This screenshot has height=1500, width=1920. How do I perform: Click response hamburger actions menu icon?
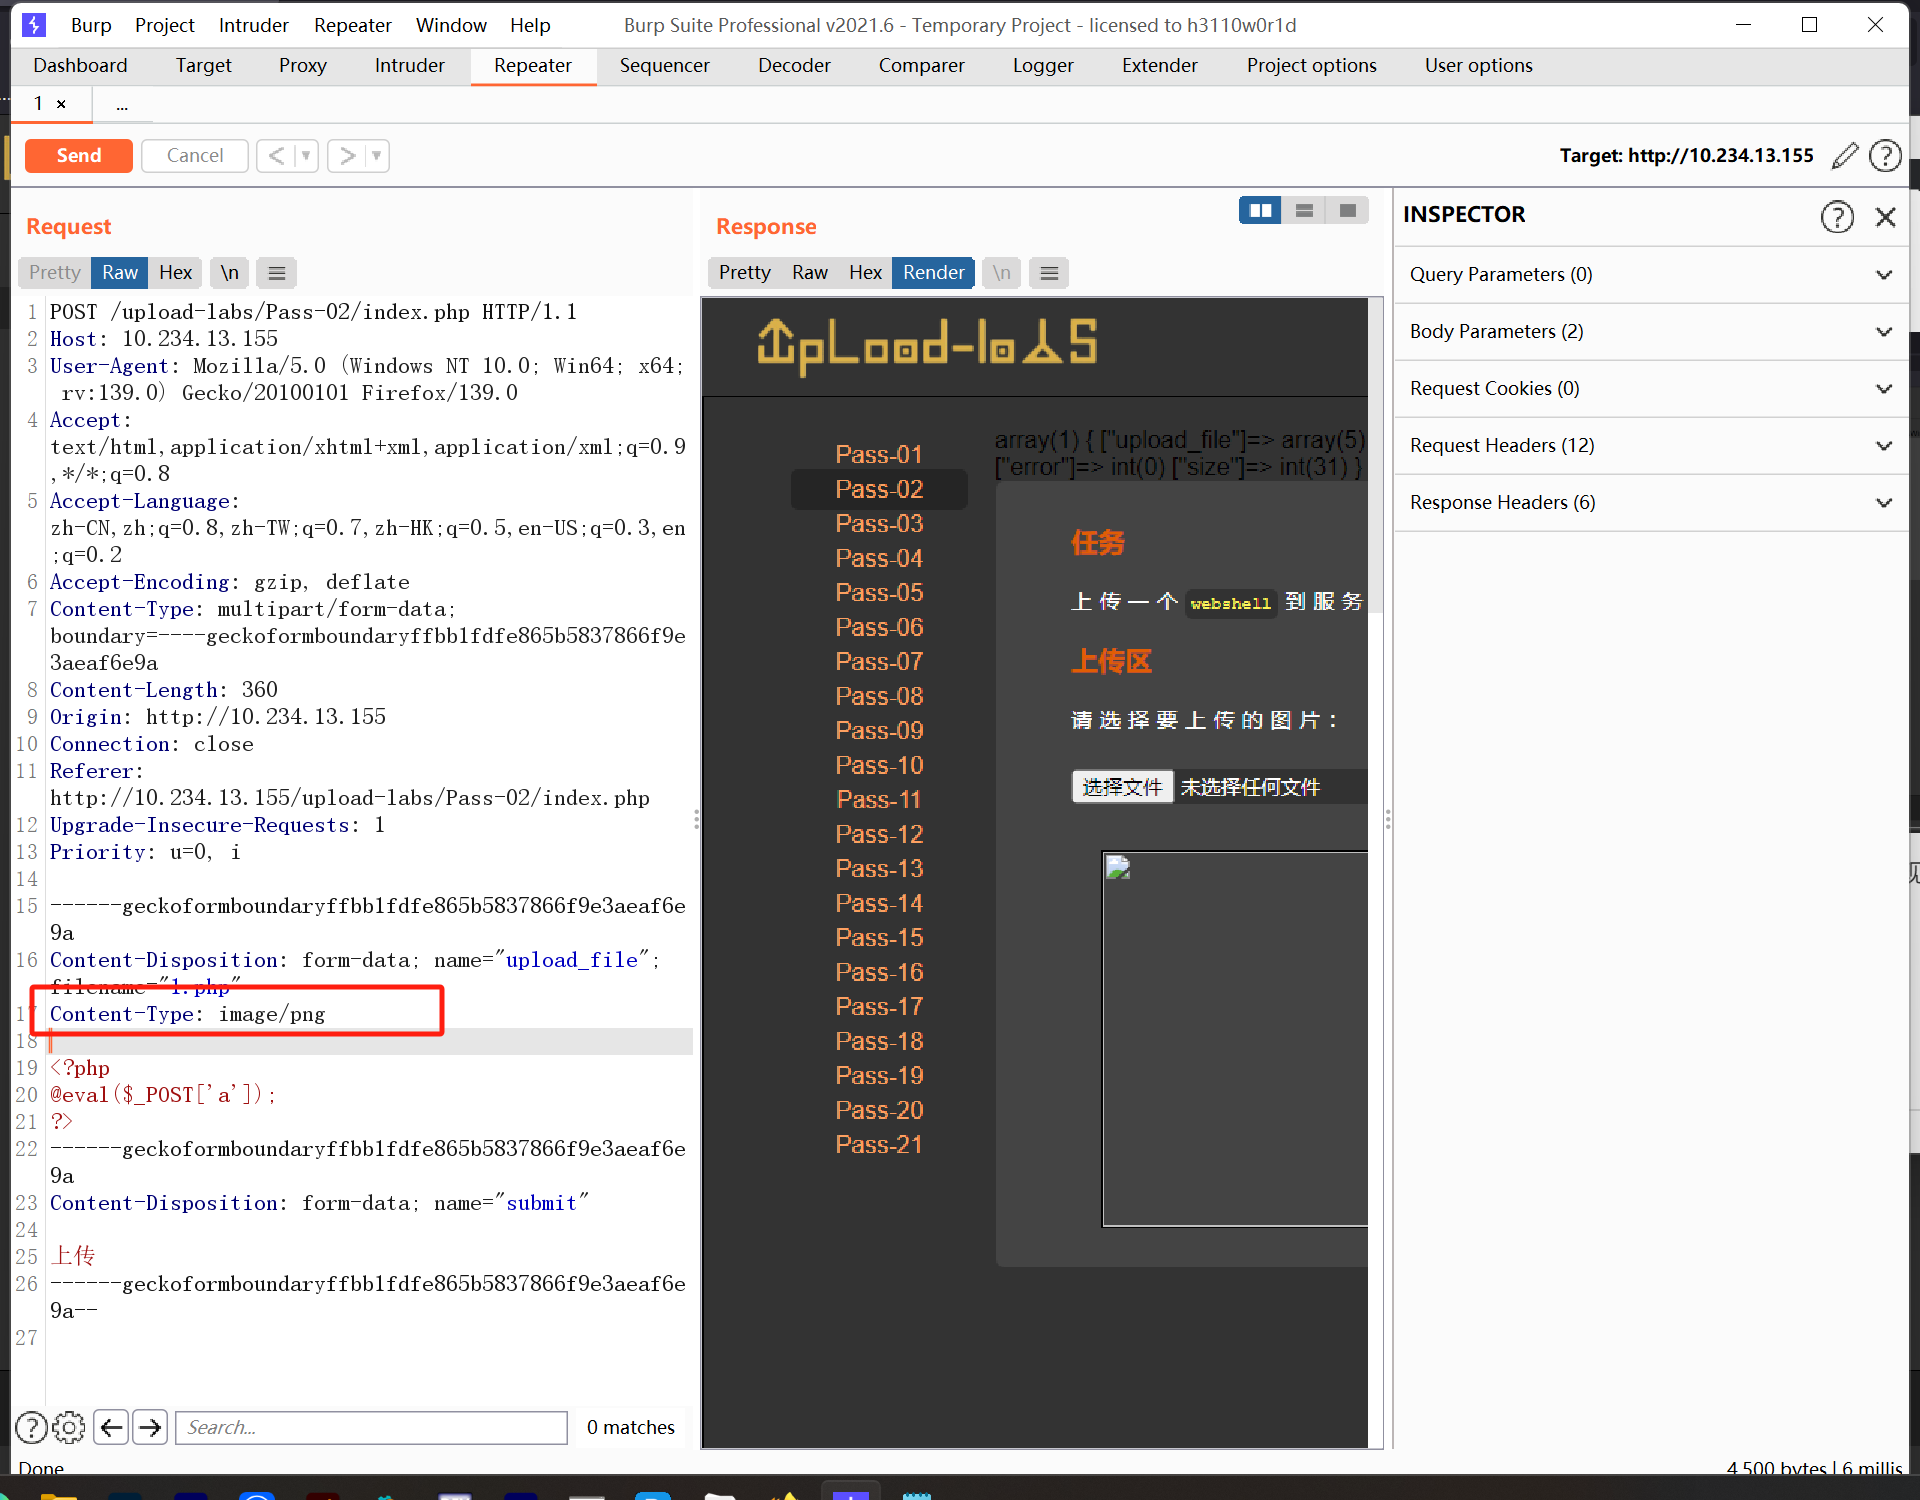(x=1049, y=273)
